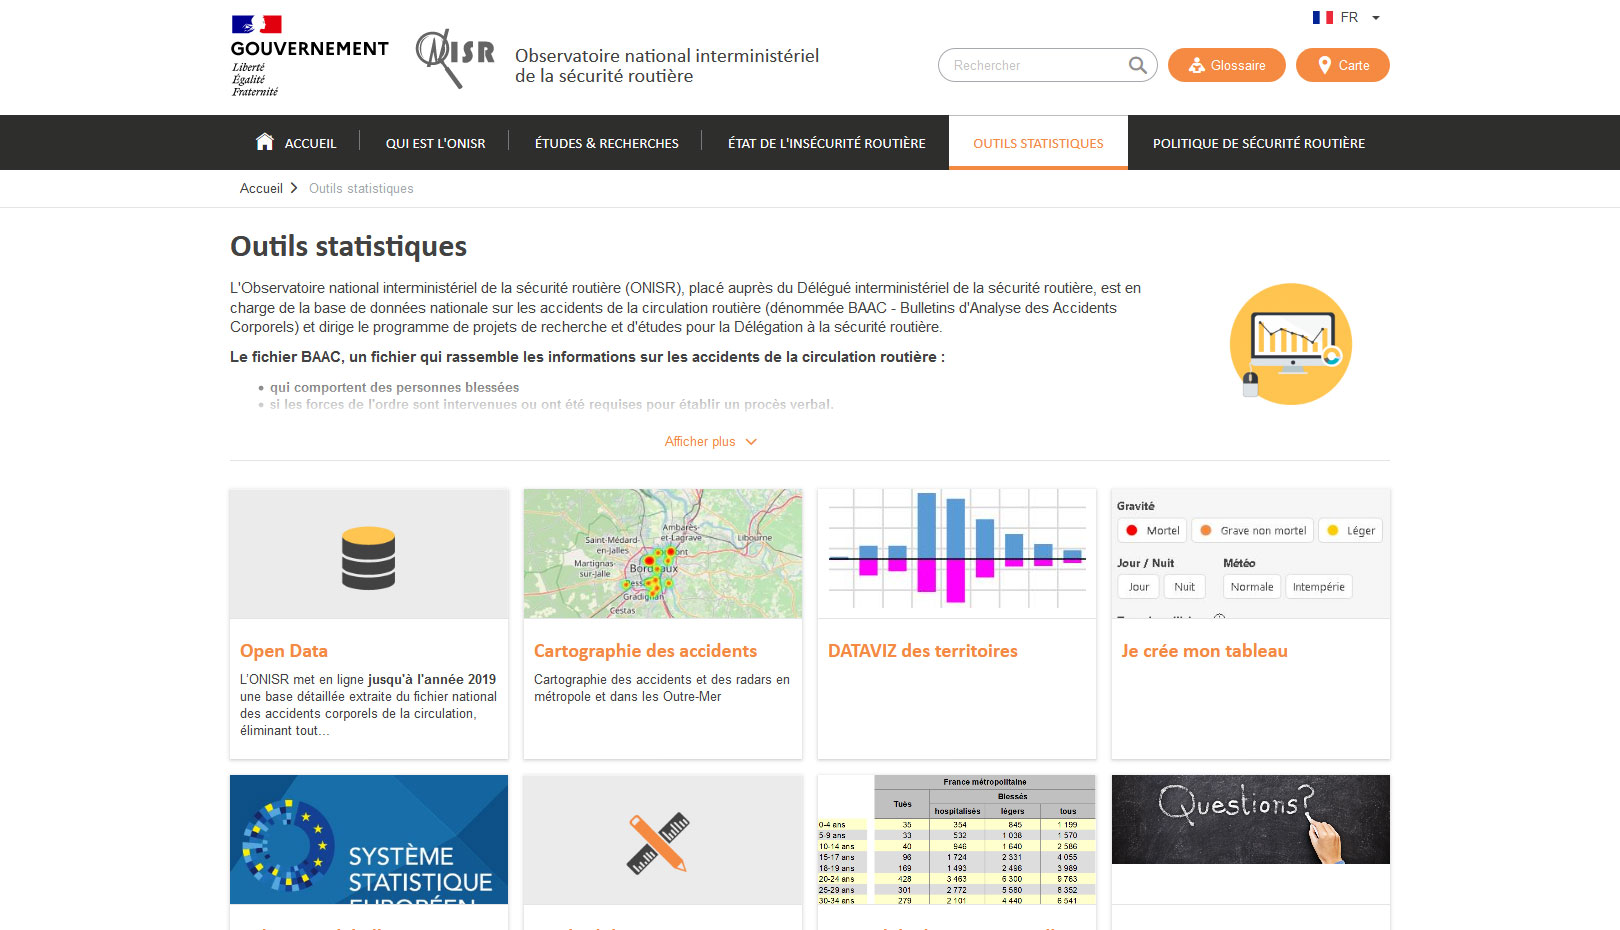
Task: Click the France métropolitaine table thumbnail
Action: pyautogui.click(x=957, y=839)
